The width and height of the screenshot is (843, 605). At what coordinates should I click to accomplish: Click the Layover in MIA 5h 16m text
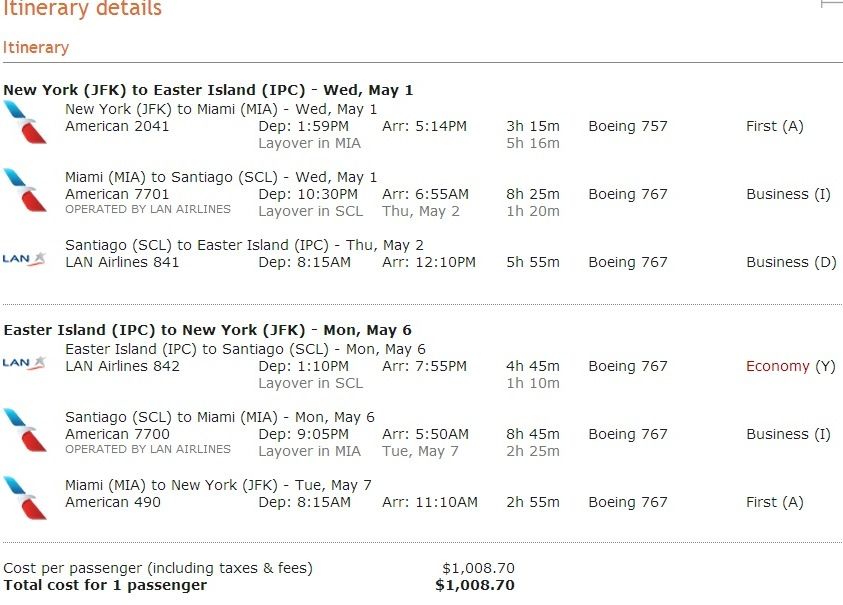tap(409, 144)
